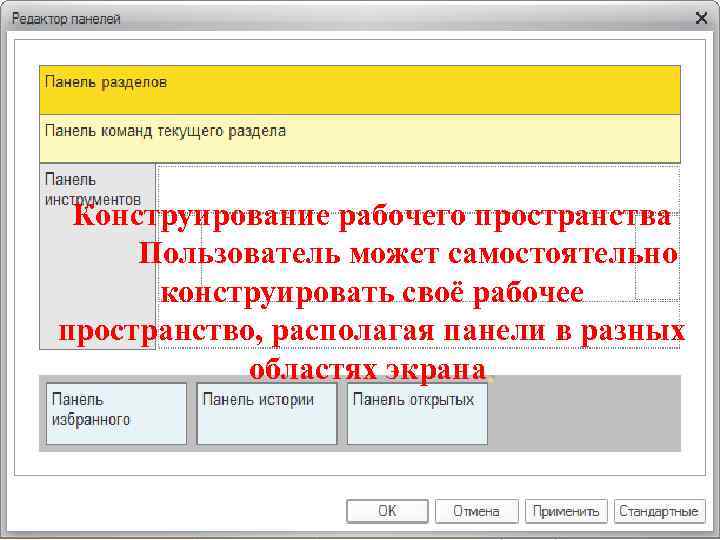Image resolution: width=720 pixels, height=540 pixels.
Task: Reset layout with the Стандартные button
Action: click(659, 511)
